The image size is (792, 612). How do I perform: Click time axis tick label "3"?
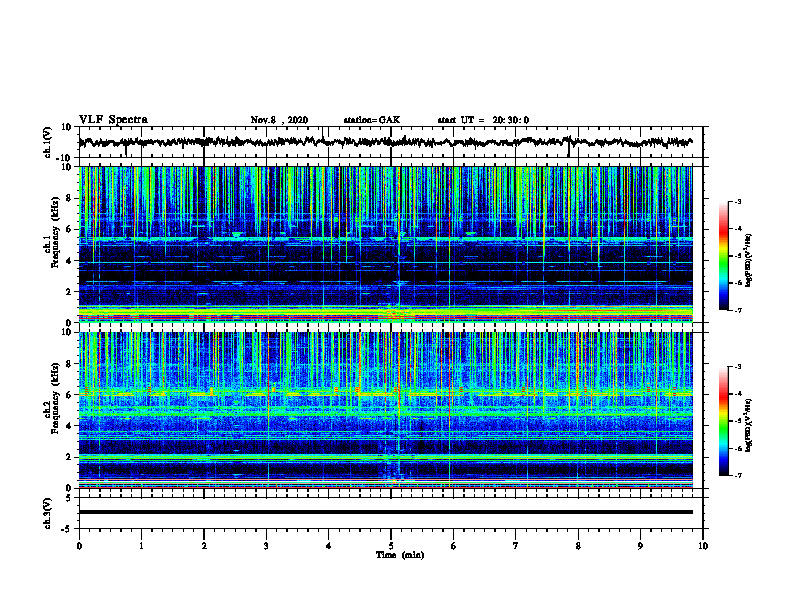[x=266, y=546]
